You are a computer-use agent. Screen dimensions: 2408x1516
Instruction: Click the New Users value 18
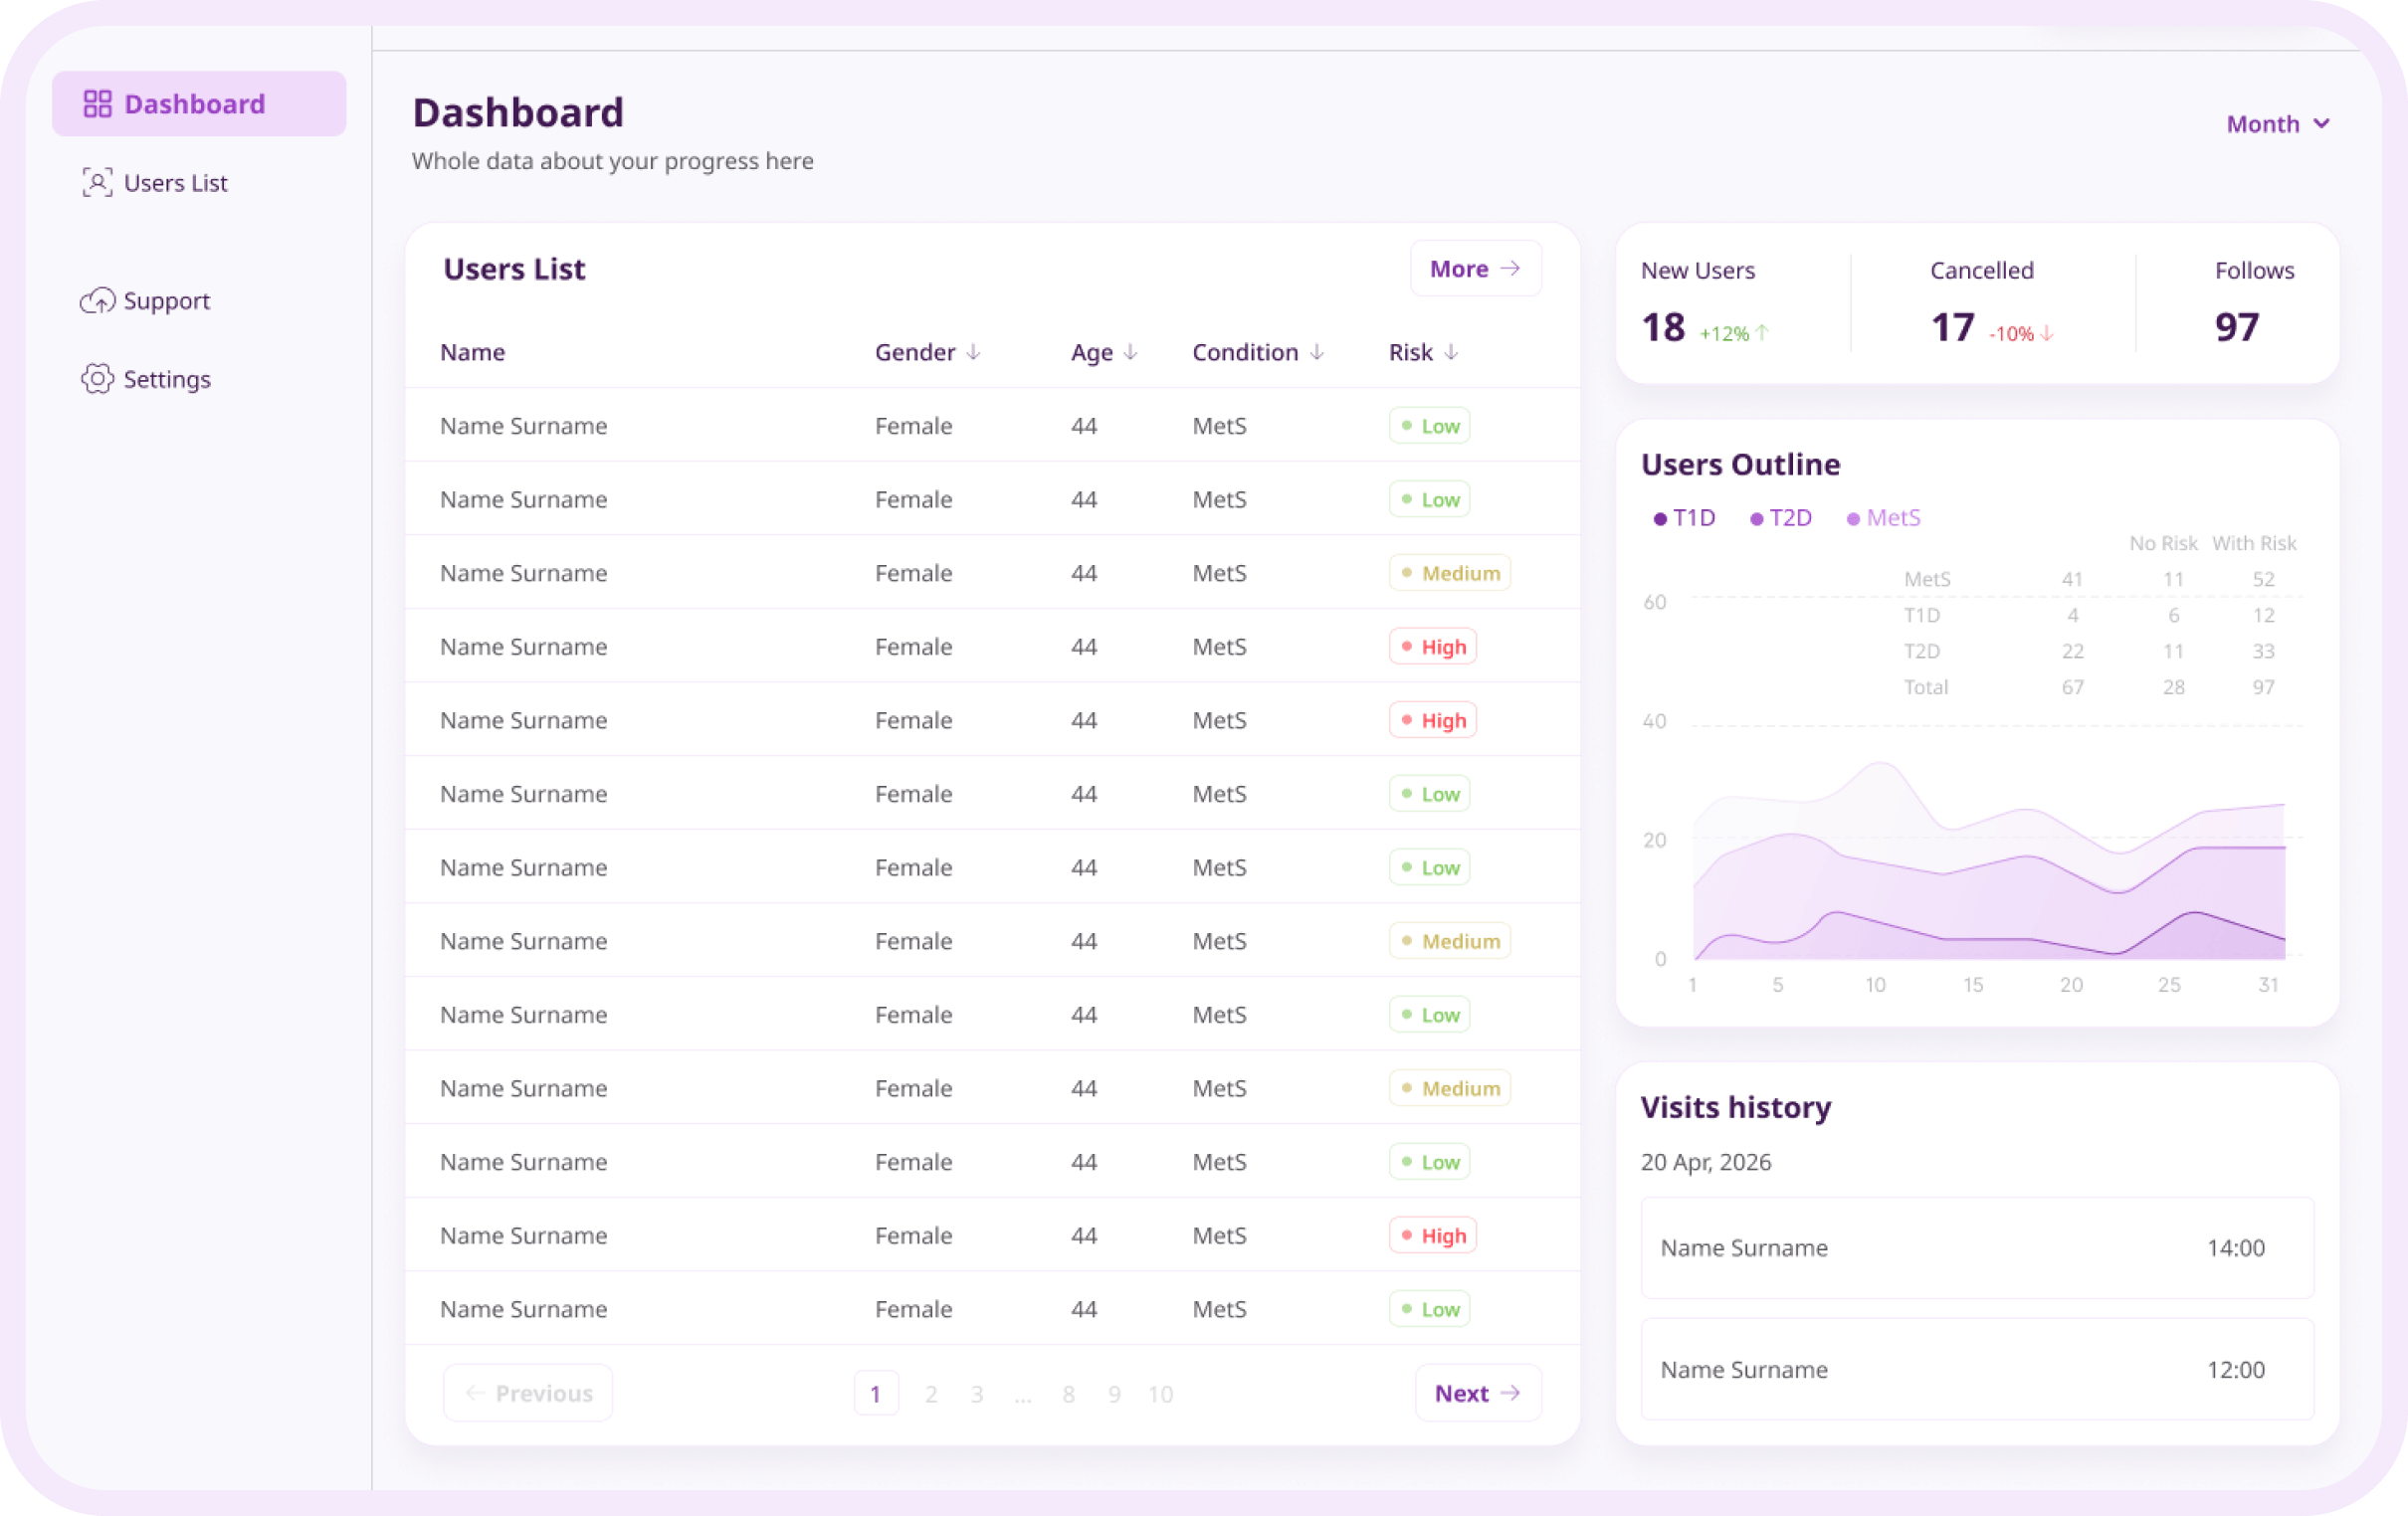(1663, 328)
